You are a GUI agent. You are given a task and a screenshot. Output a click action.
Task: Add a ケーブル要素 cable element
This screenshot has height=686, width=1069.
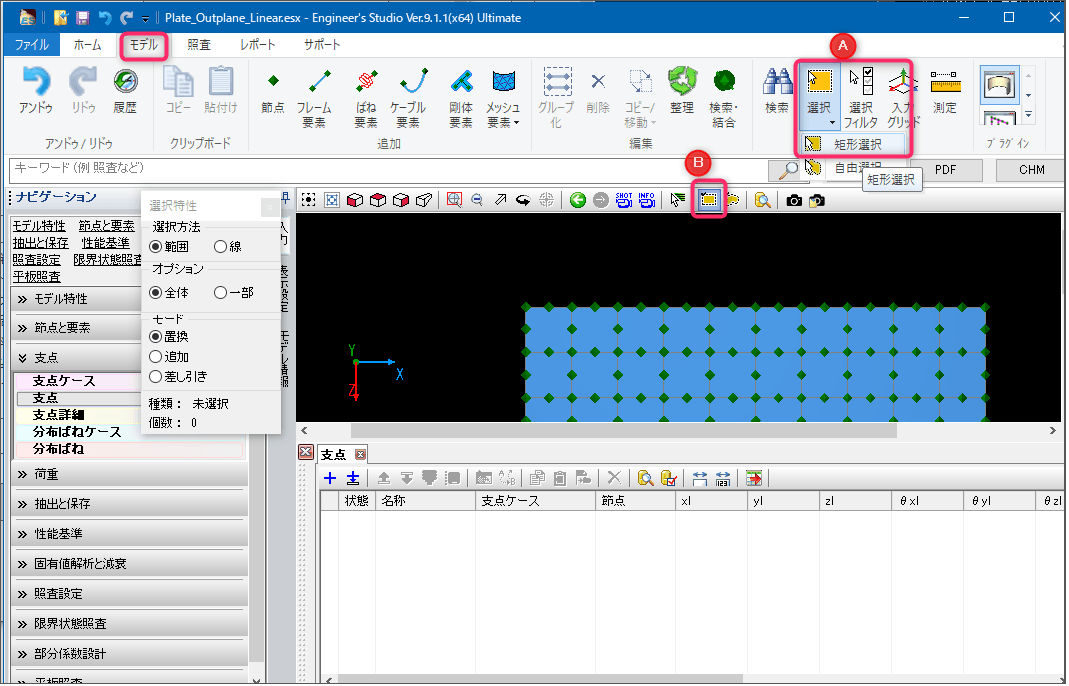point(408,97)
